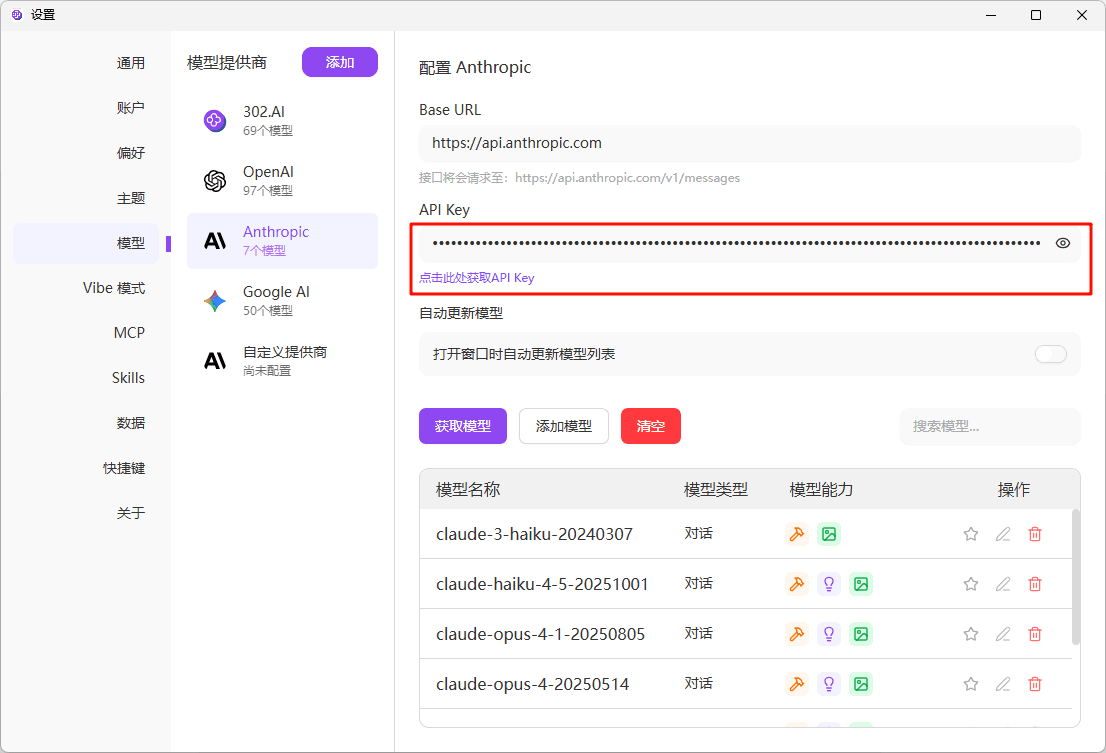Open the Vibe 模式 settings section
The image size is (1106, 753).
[114, 288]
